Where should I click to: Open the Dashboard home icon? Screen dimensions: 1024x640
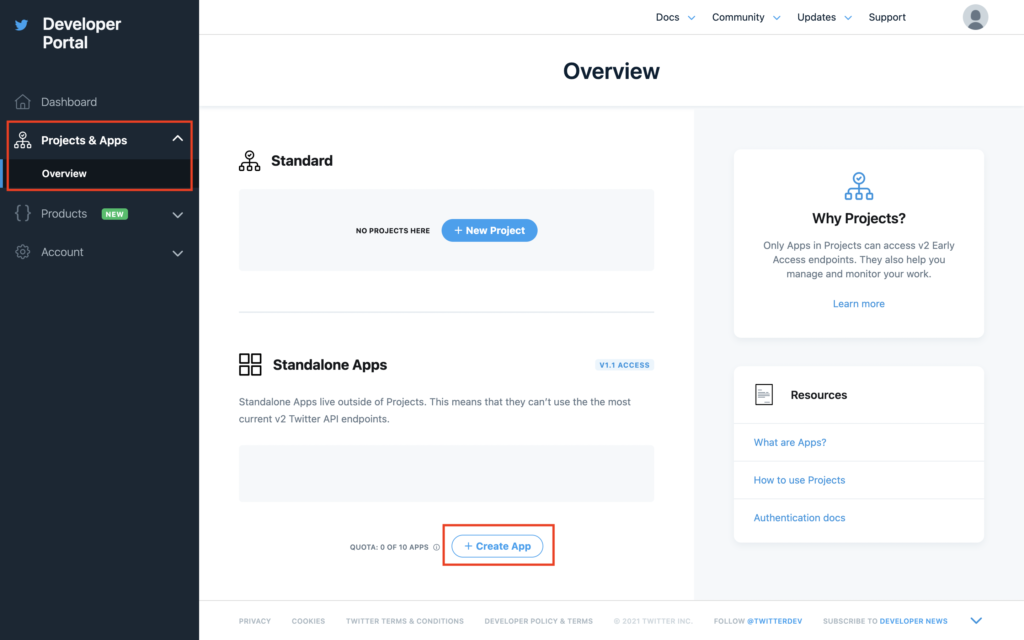click(x=23, y=102)
